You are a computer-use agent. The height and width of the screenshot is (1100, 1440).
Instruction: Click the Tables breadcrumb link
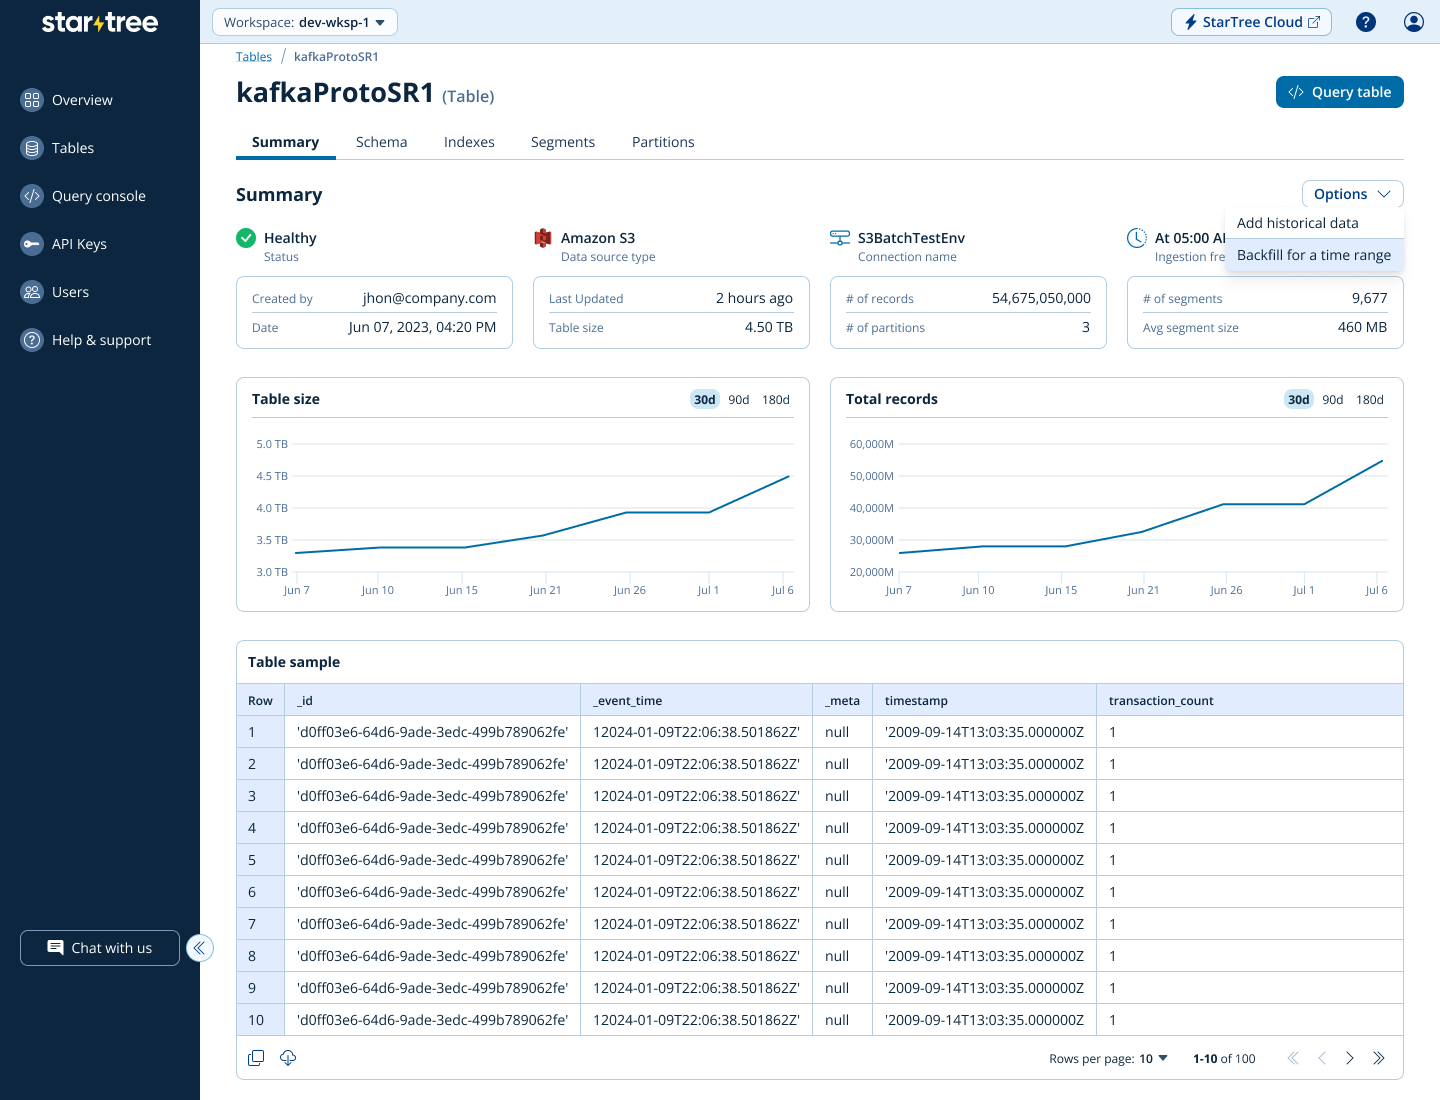(x=253, y=57)
